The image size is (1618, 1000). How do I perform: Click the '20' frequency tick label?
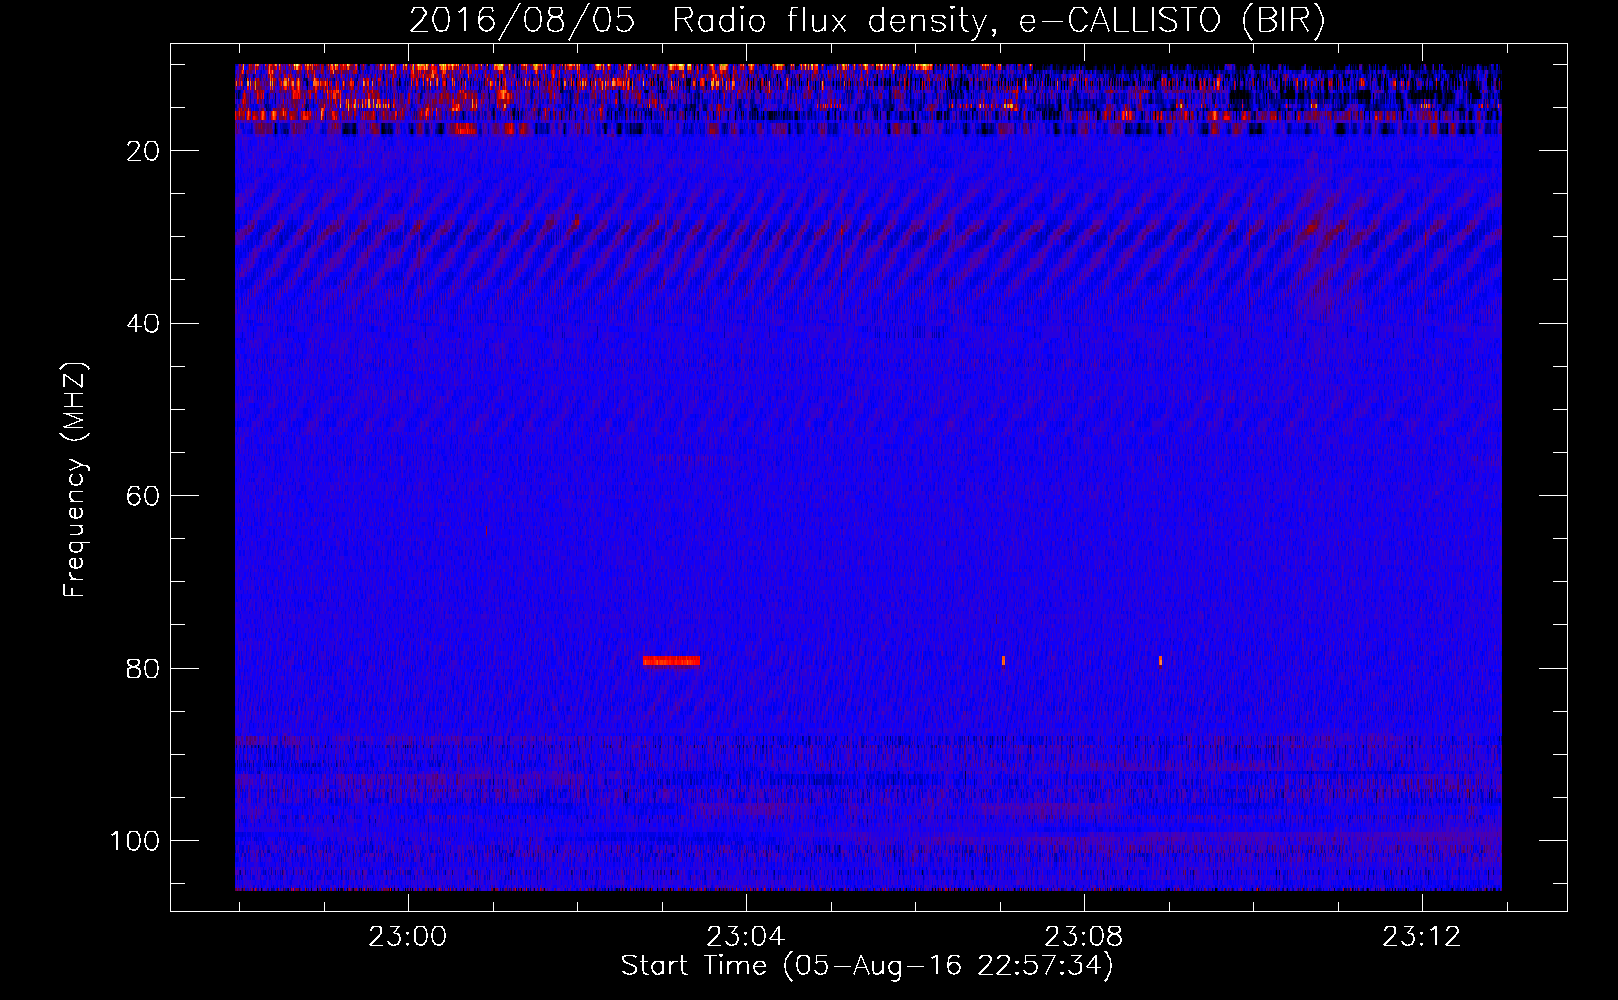tap(143, 151)
